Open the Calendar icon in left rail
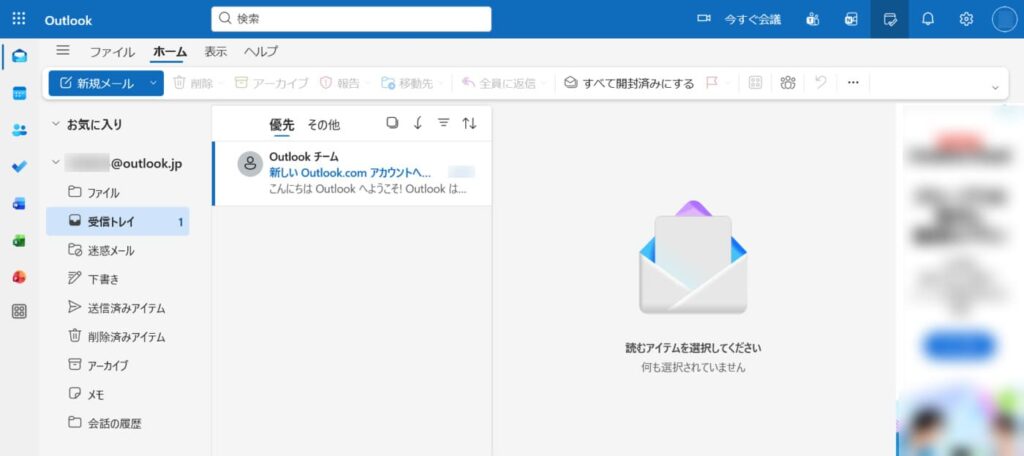The width and height of the screenshot is (1024, 456). point(19,93)
